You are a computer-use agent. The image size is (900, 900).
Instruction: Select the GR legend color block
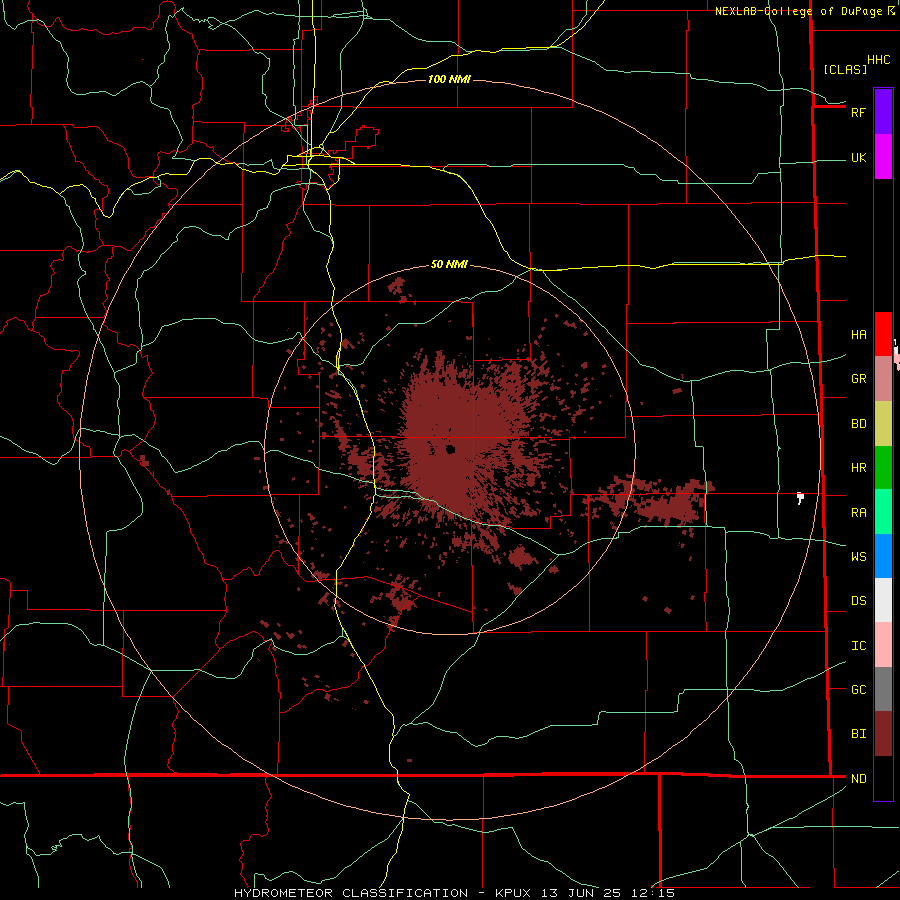tap(883, 379)
